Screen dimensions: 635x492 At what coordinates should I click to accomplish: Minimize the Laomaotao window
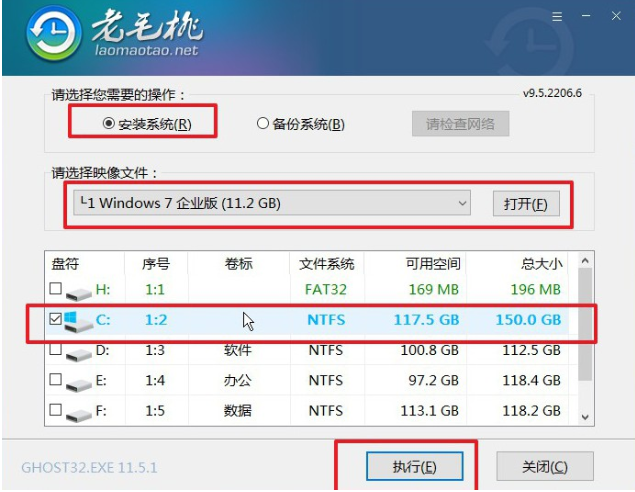coord(586,16)
